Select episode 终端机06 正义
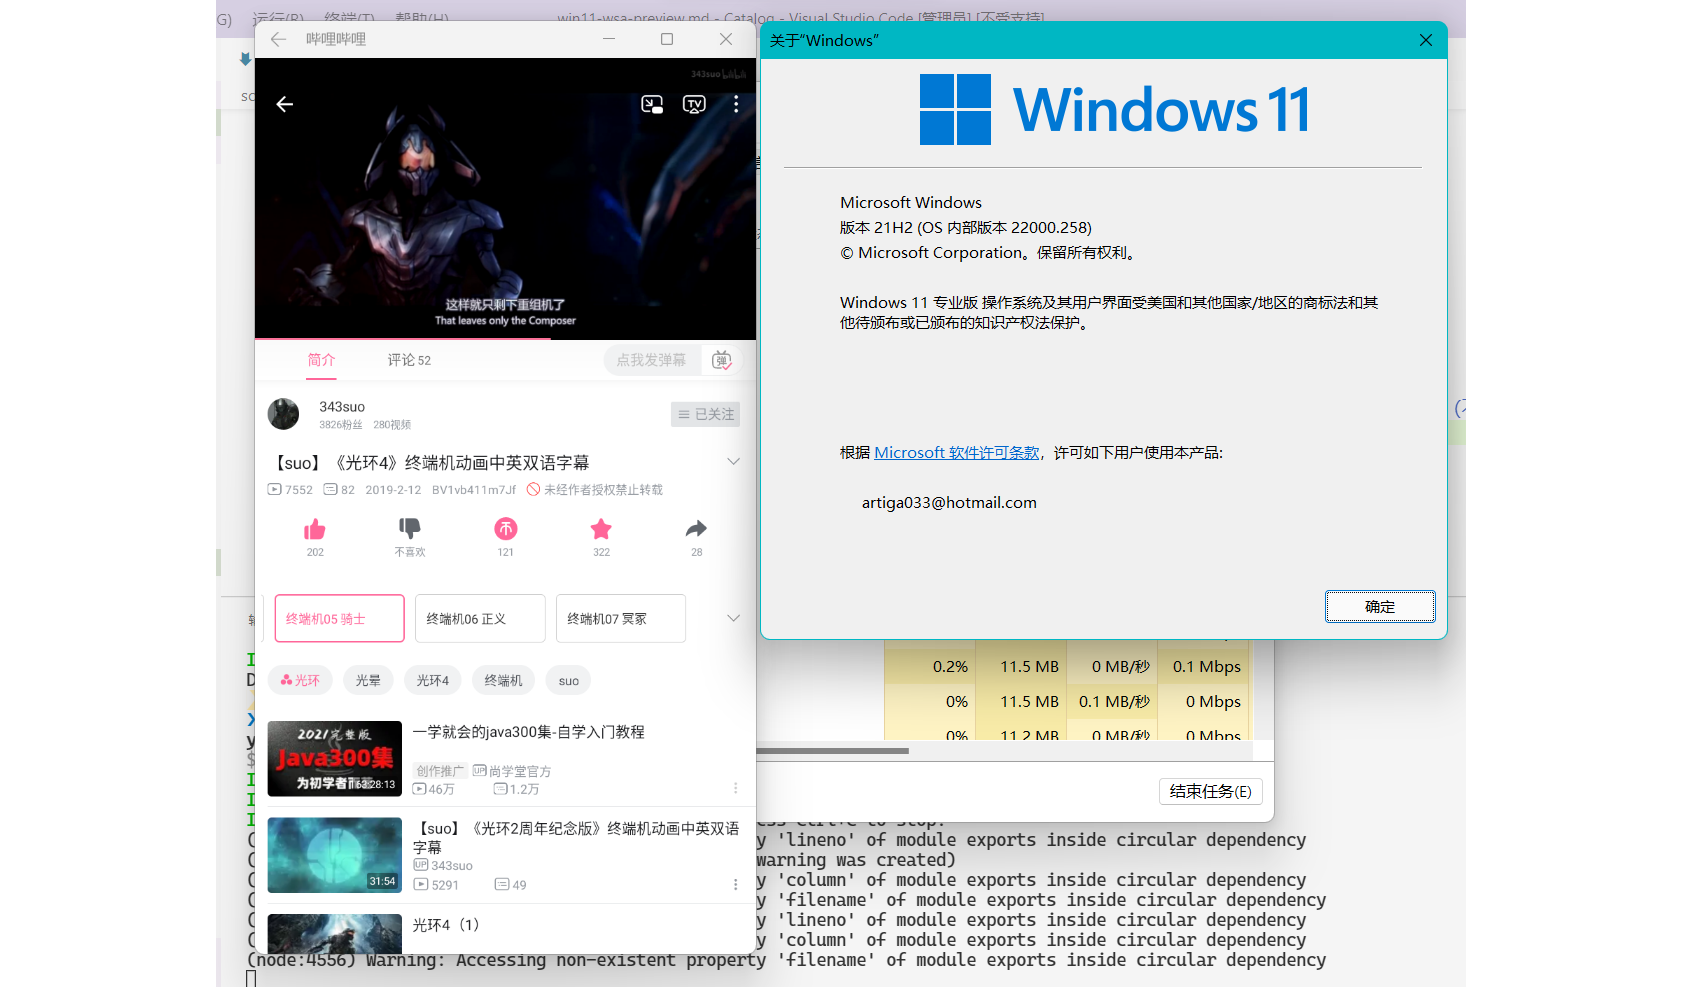Viewport: 1700px width, 987px height. tap(480, 618)
